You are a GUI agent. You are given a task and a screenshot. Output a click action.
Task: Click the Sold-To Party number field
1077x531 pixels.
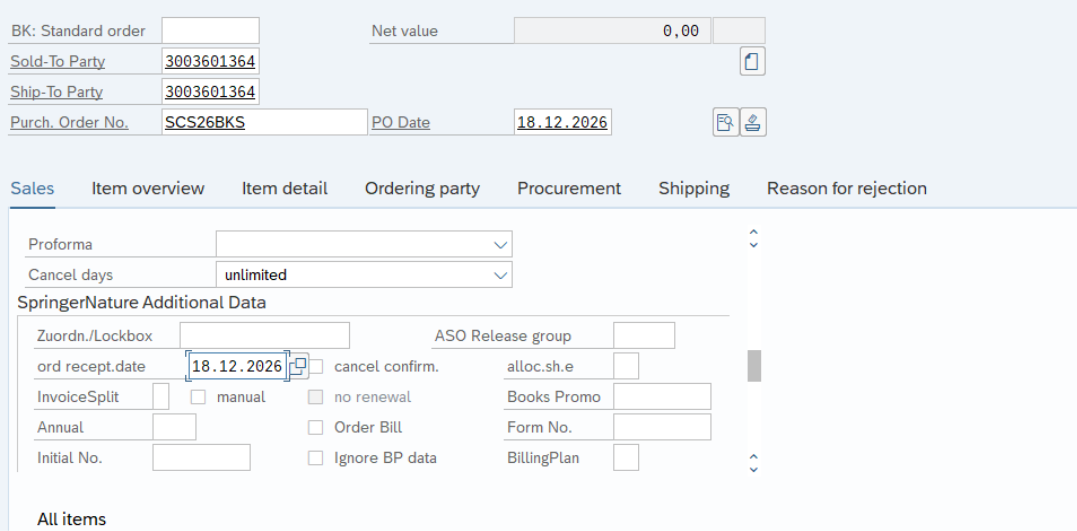pos(211,61)
